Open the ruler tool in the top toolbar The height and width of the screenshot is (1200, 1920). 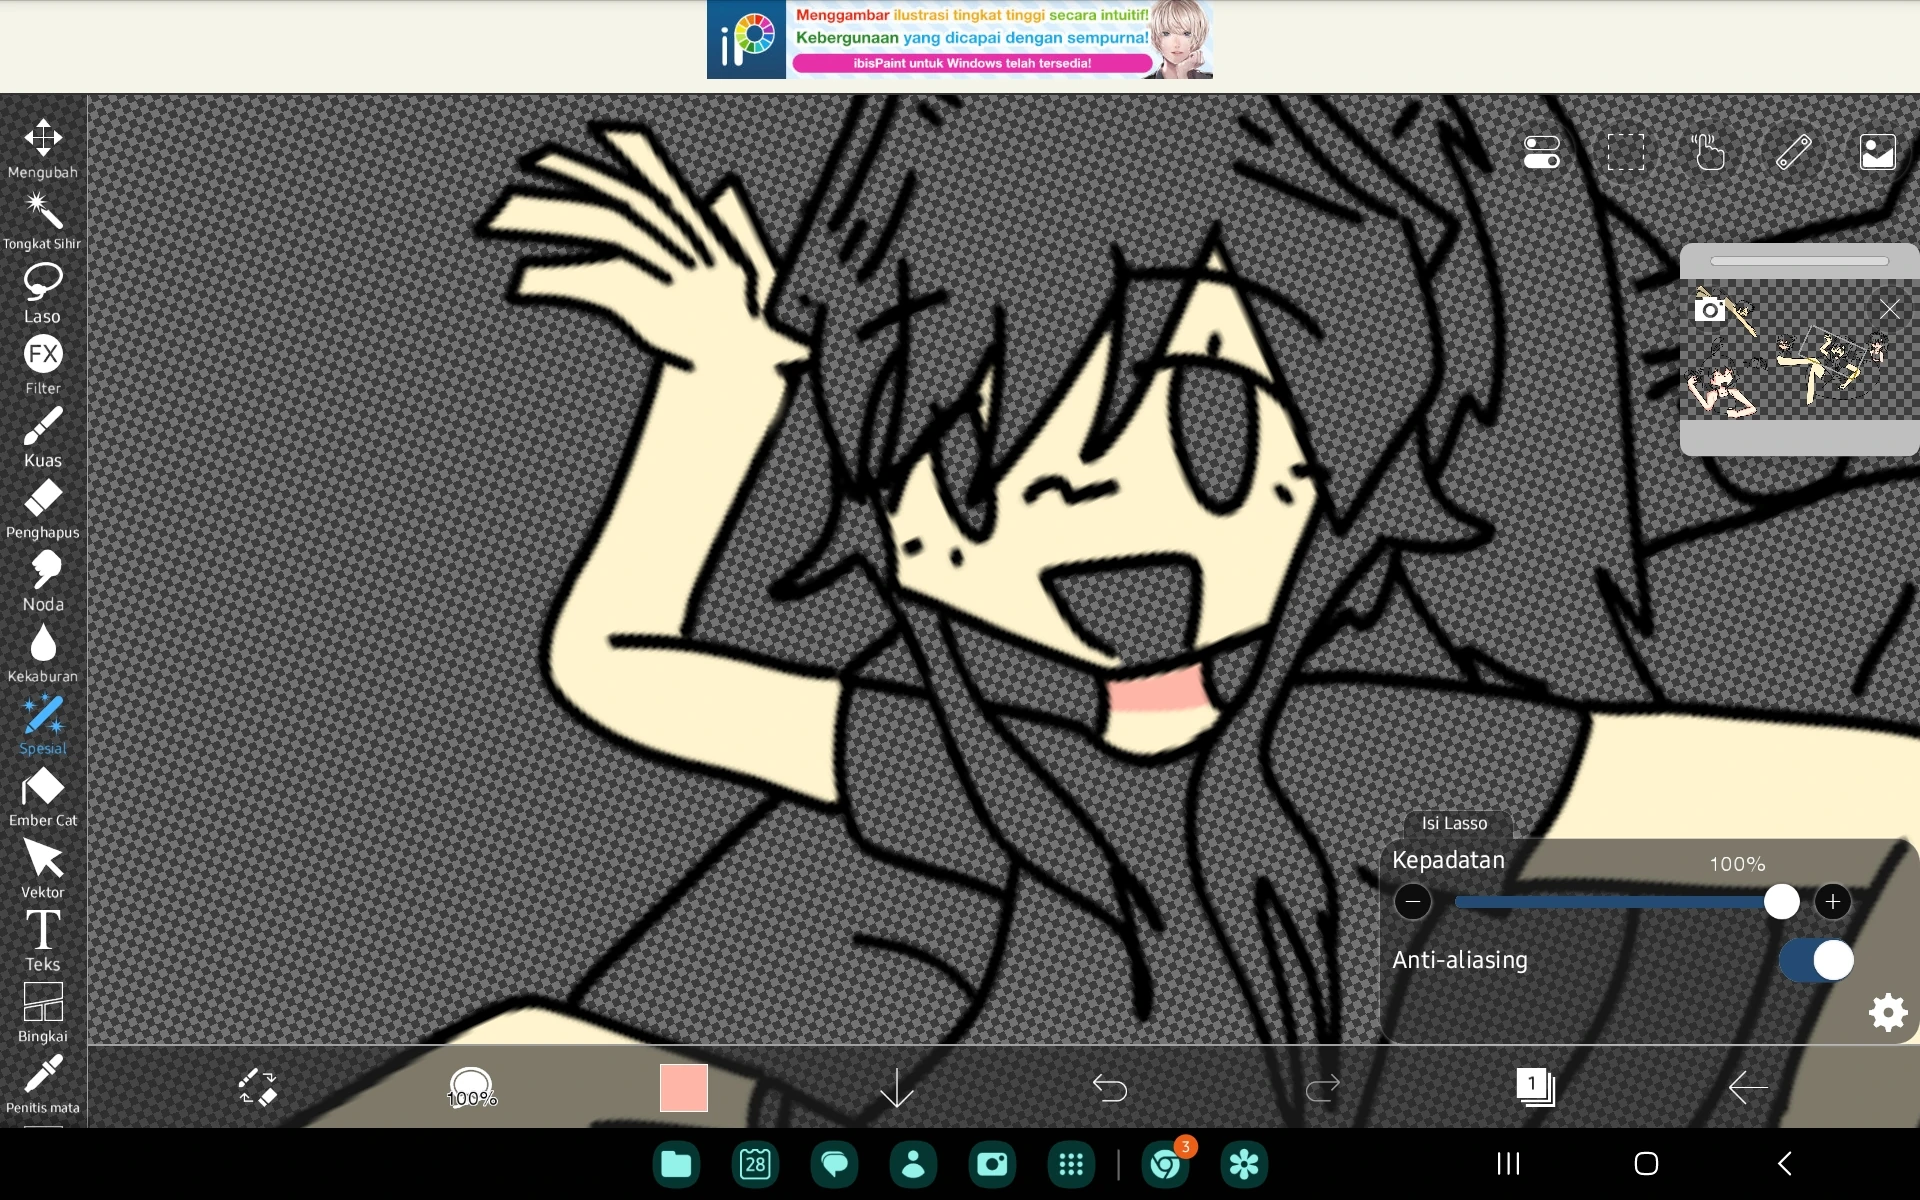(1793, 151)
